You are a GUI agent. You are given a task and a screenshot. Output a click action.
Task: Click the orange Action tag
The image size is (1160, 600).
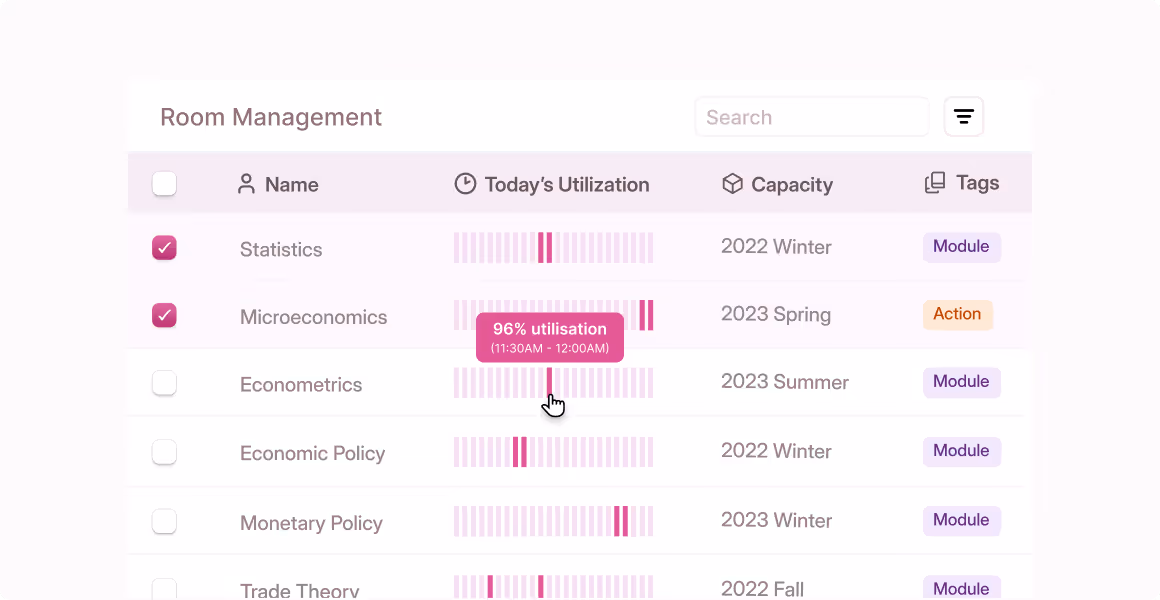tap(957, 314)
